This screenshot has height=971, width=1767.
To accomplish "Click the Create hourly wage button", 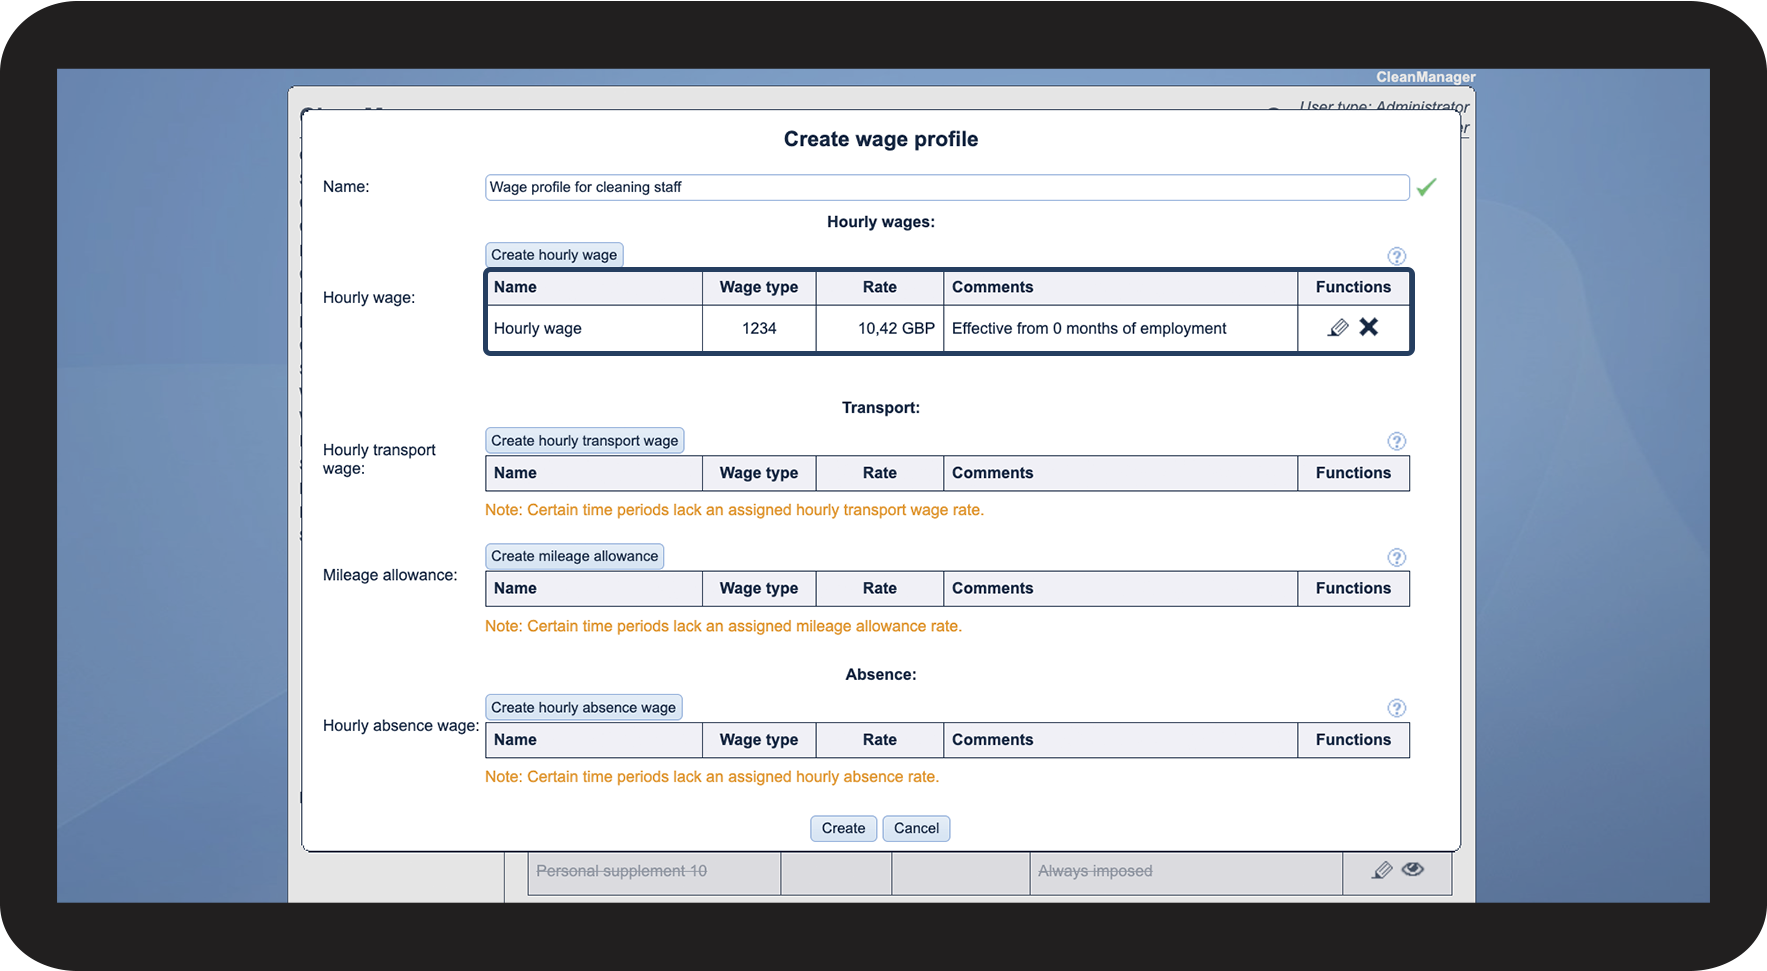I will pyautogui.click(x=554, y=255).
